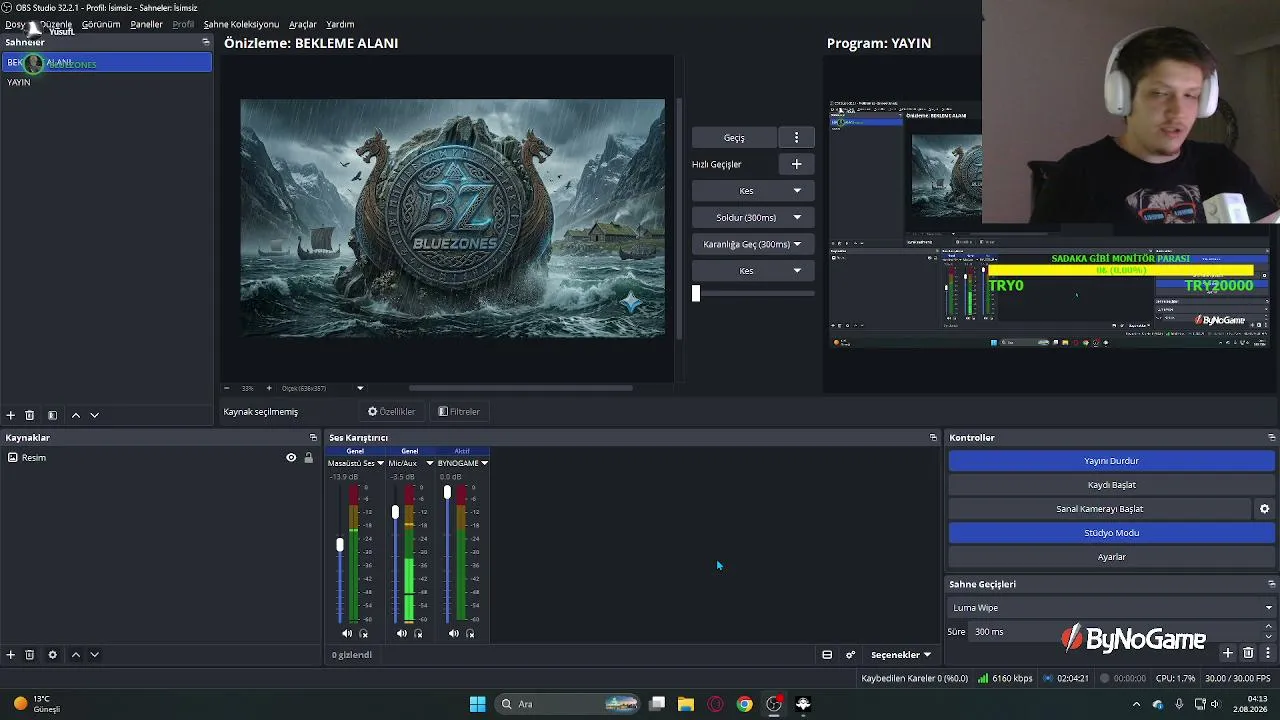The height and width of the screenshot is (720, 1280).
Task: Mute the BYNOGAME audio channel
Action: click(x=454, y=634)
